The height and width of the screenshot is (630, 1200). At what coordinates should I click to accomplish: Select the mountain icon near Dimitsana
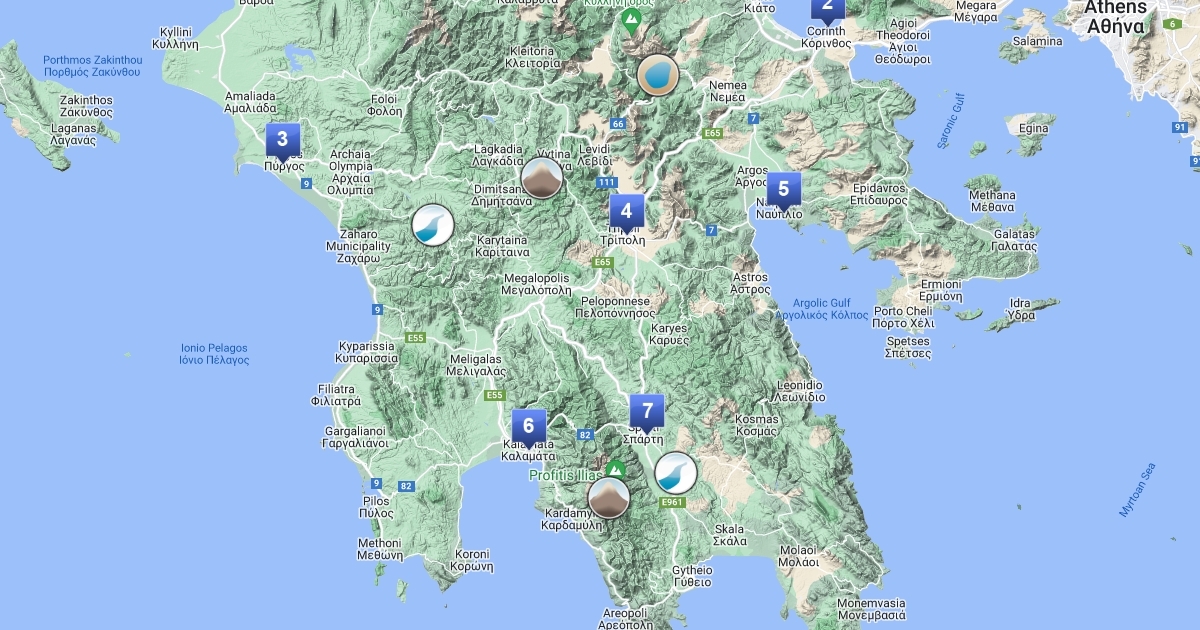pos(542,178)
